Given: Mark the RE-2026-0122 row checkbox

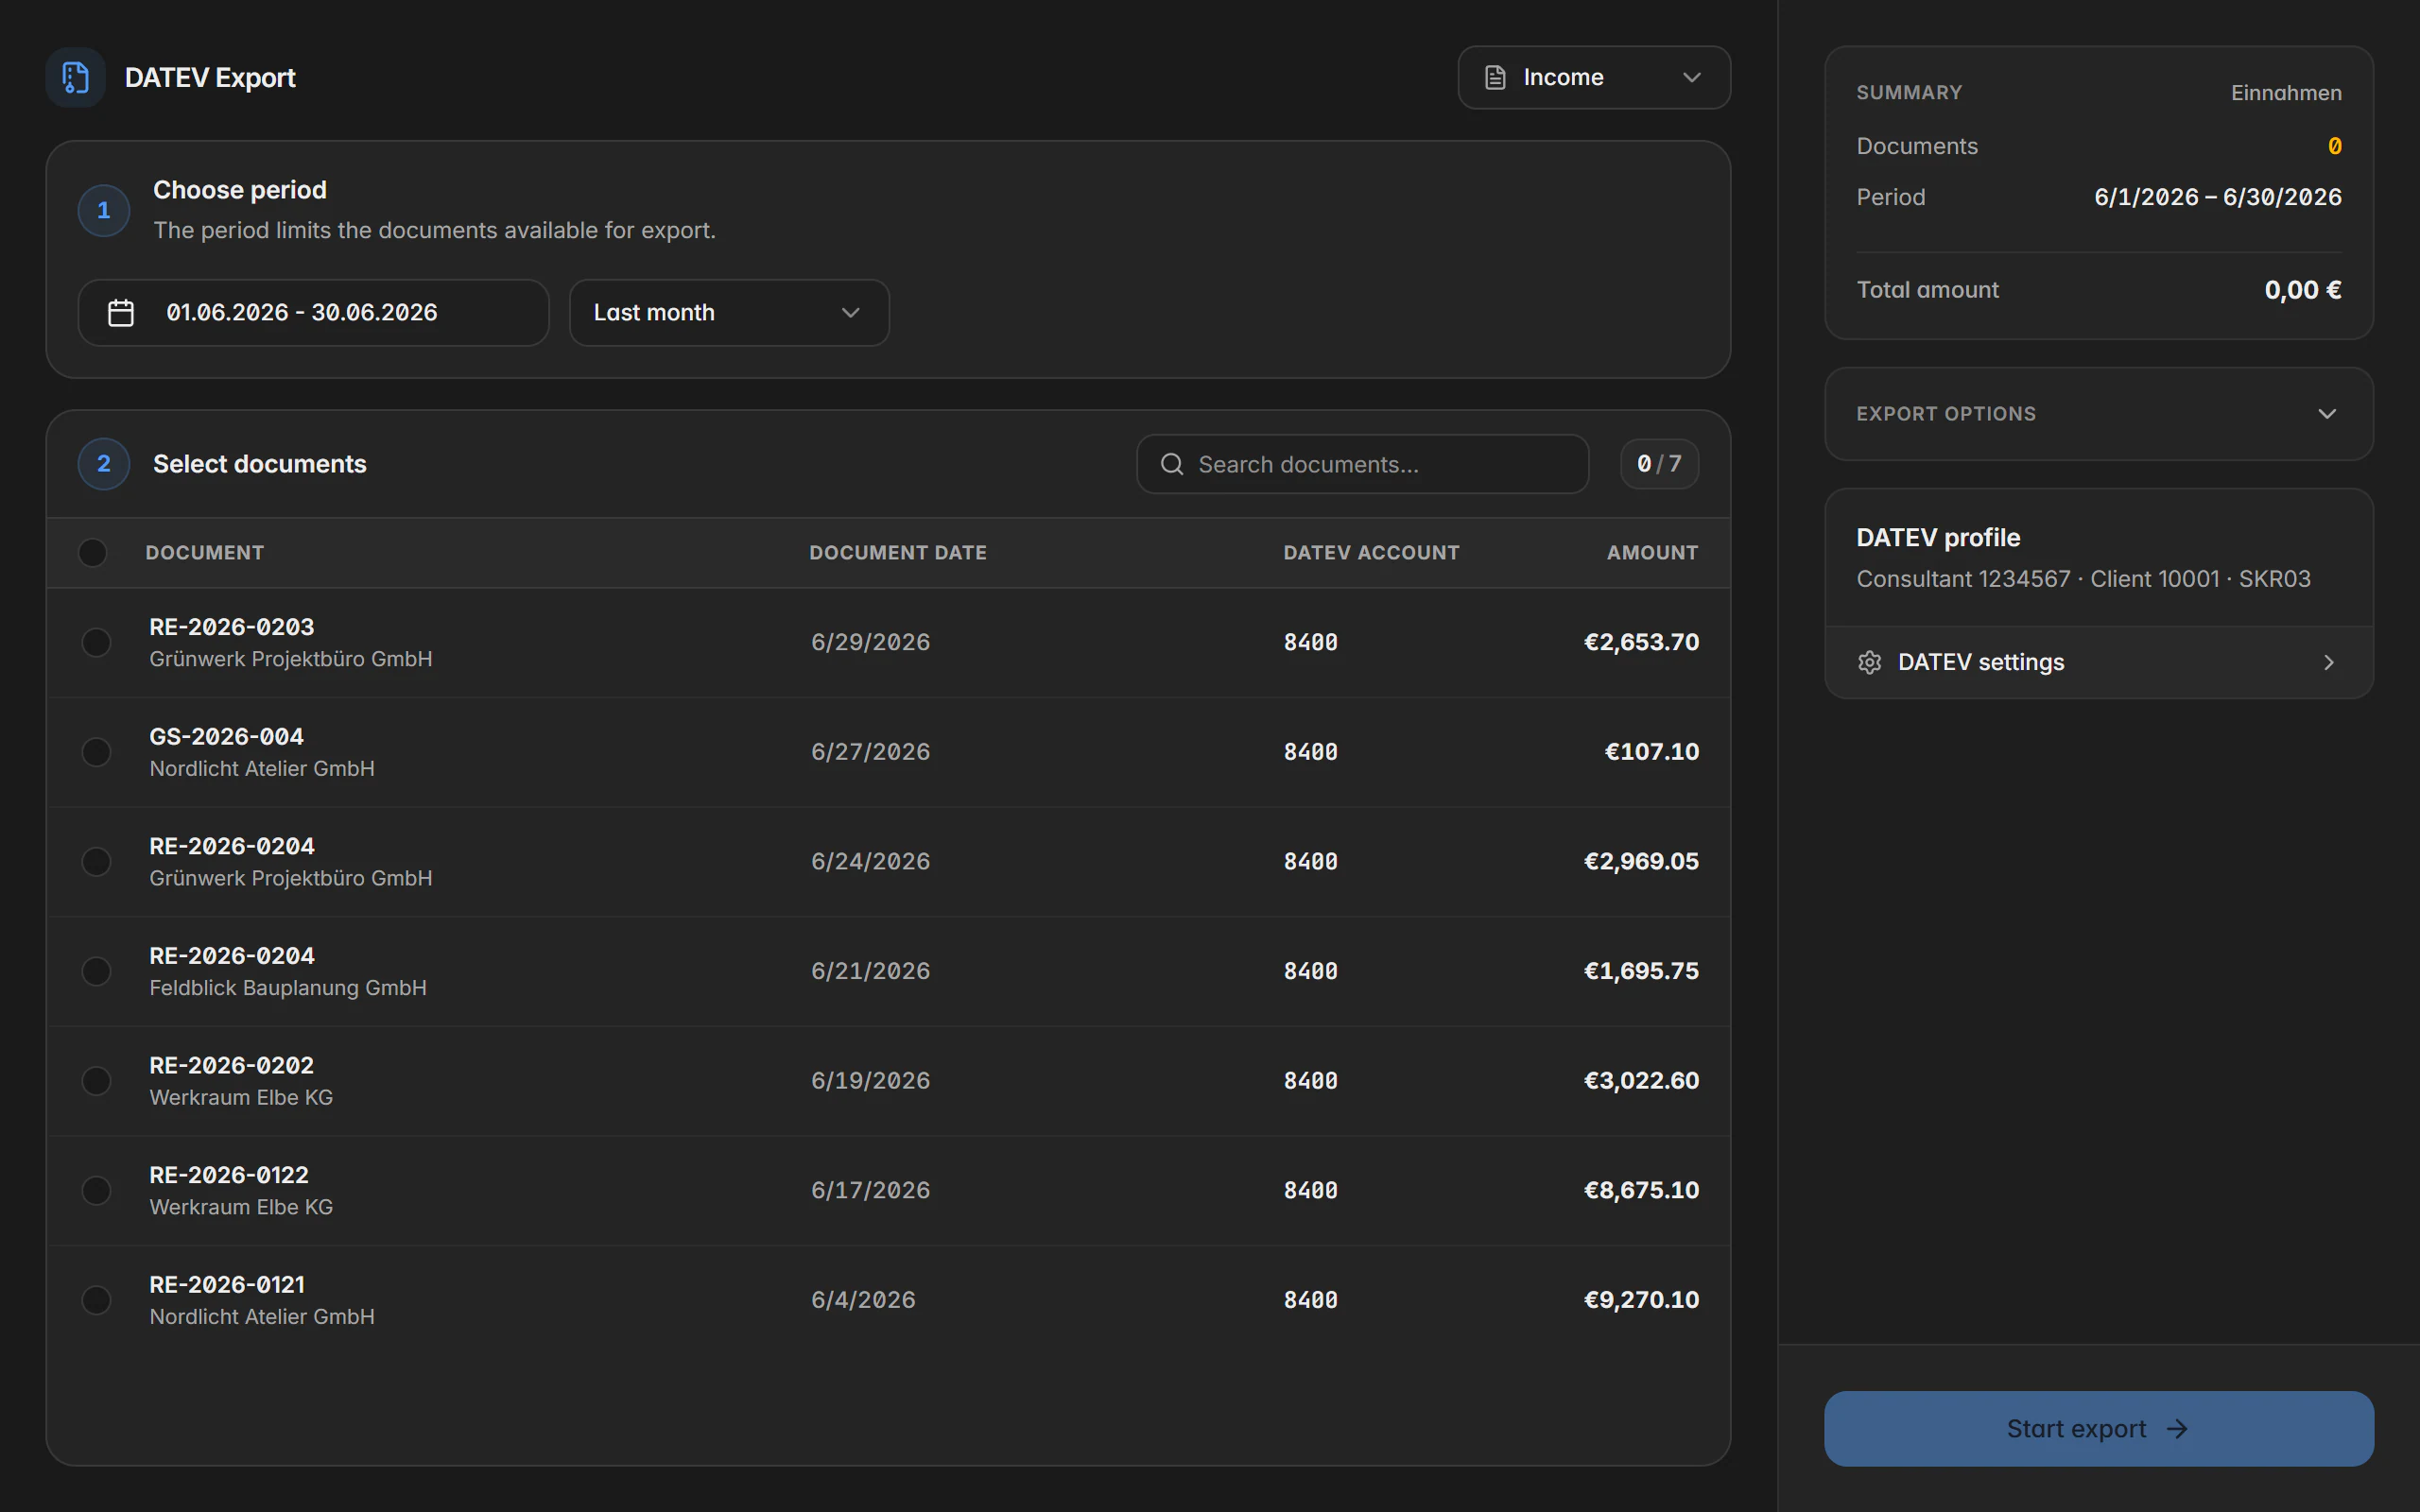Looking at the screenshot, I should pyautogui.click(x=96, y=1190).
